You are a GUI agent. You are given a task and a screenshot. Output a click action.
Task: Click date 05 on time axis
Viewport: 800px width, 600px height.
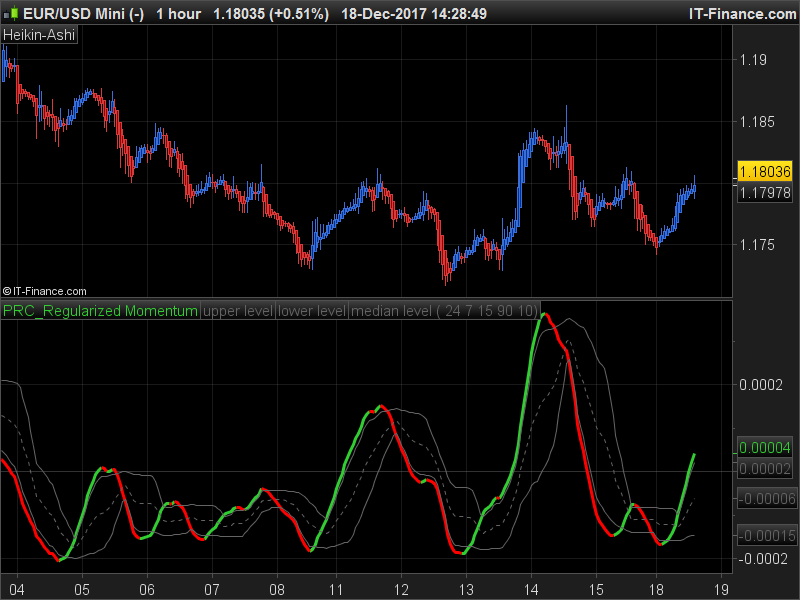point(82,590)
